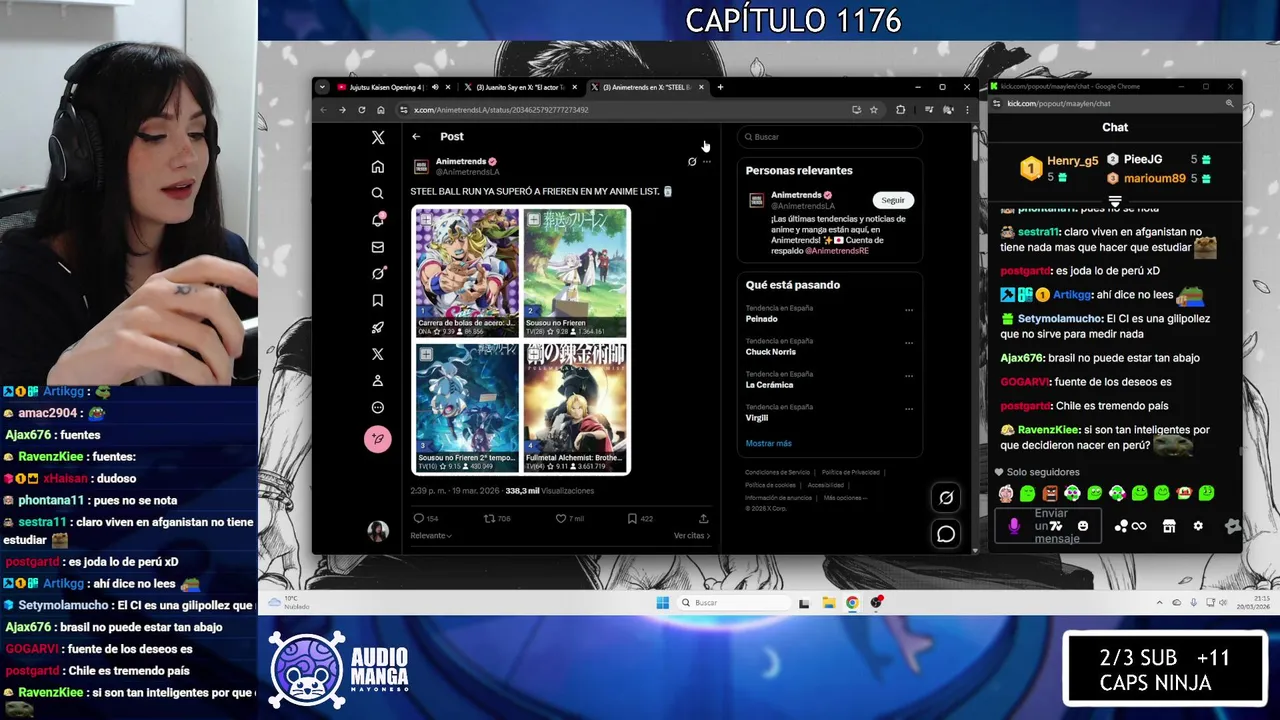This screenshot has height=720, width=1280.
Task: Click the Chrome home button
Action: (380, 110)
